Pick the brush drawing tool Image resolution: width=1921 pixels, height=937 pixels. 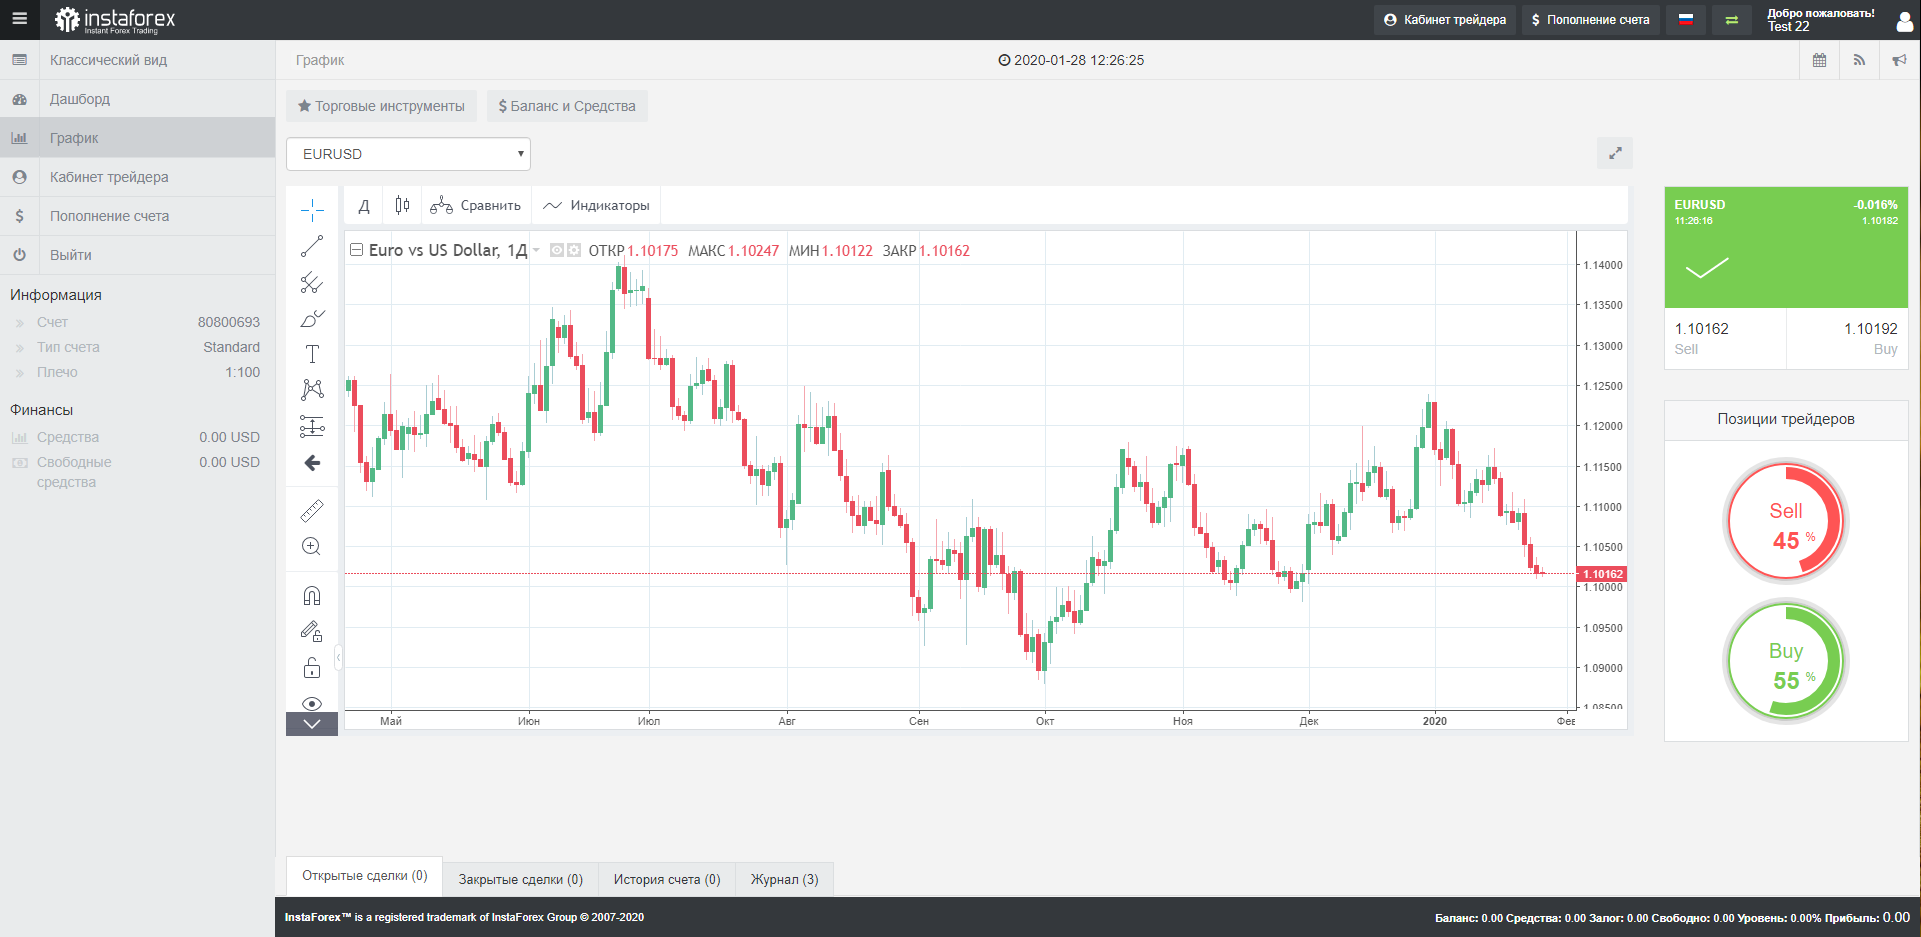tap(311, 318)
